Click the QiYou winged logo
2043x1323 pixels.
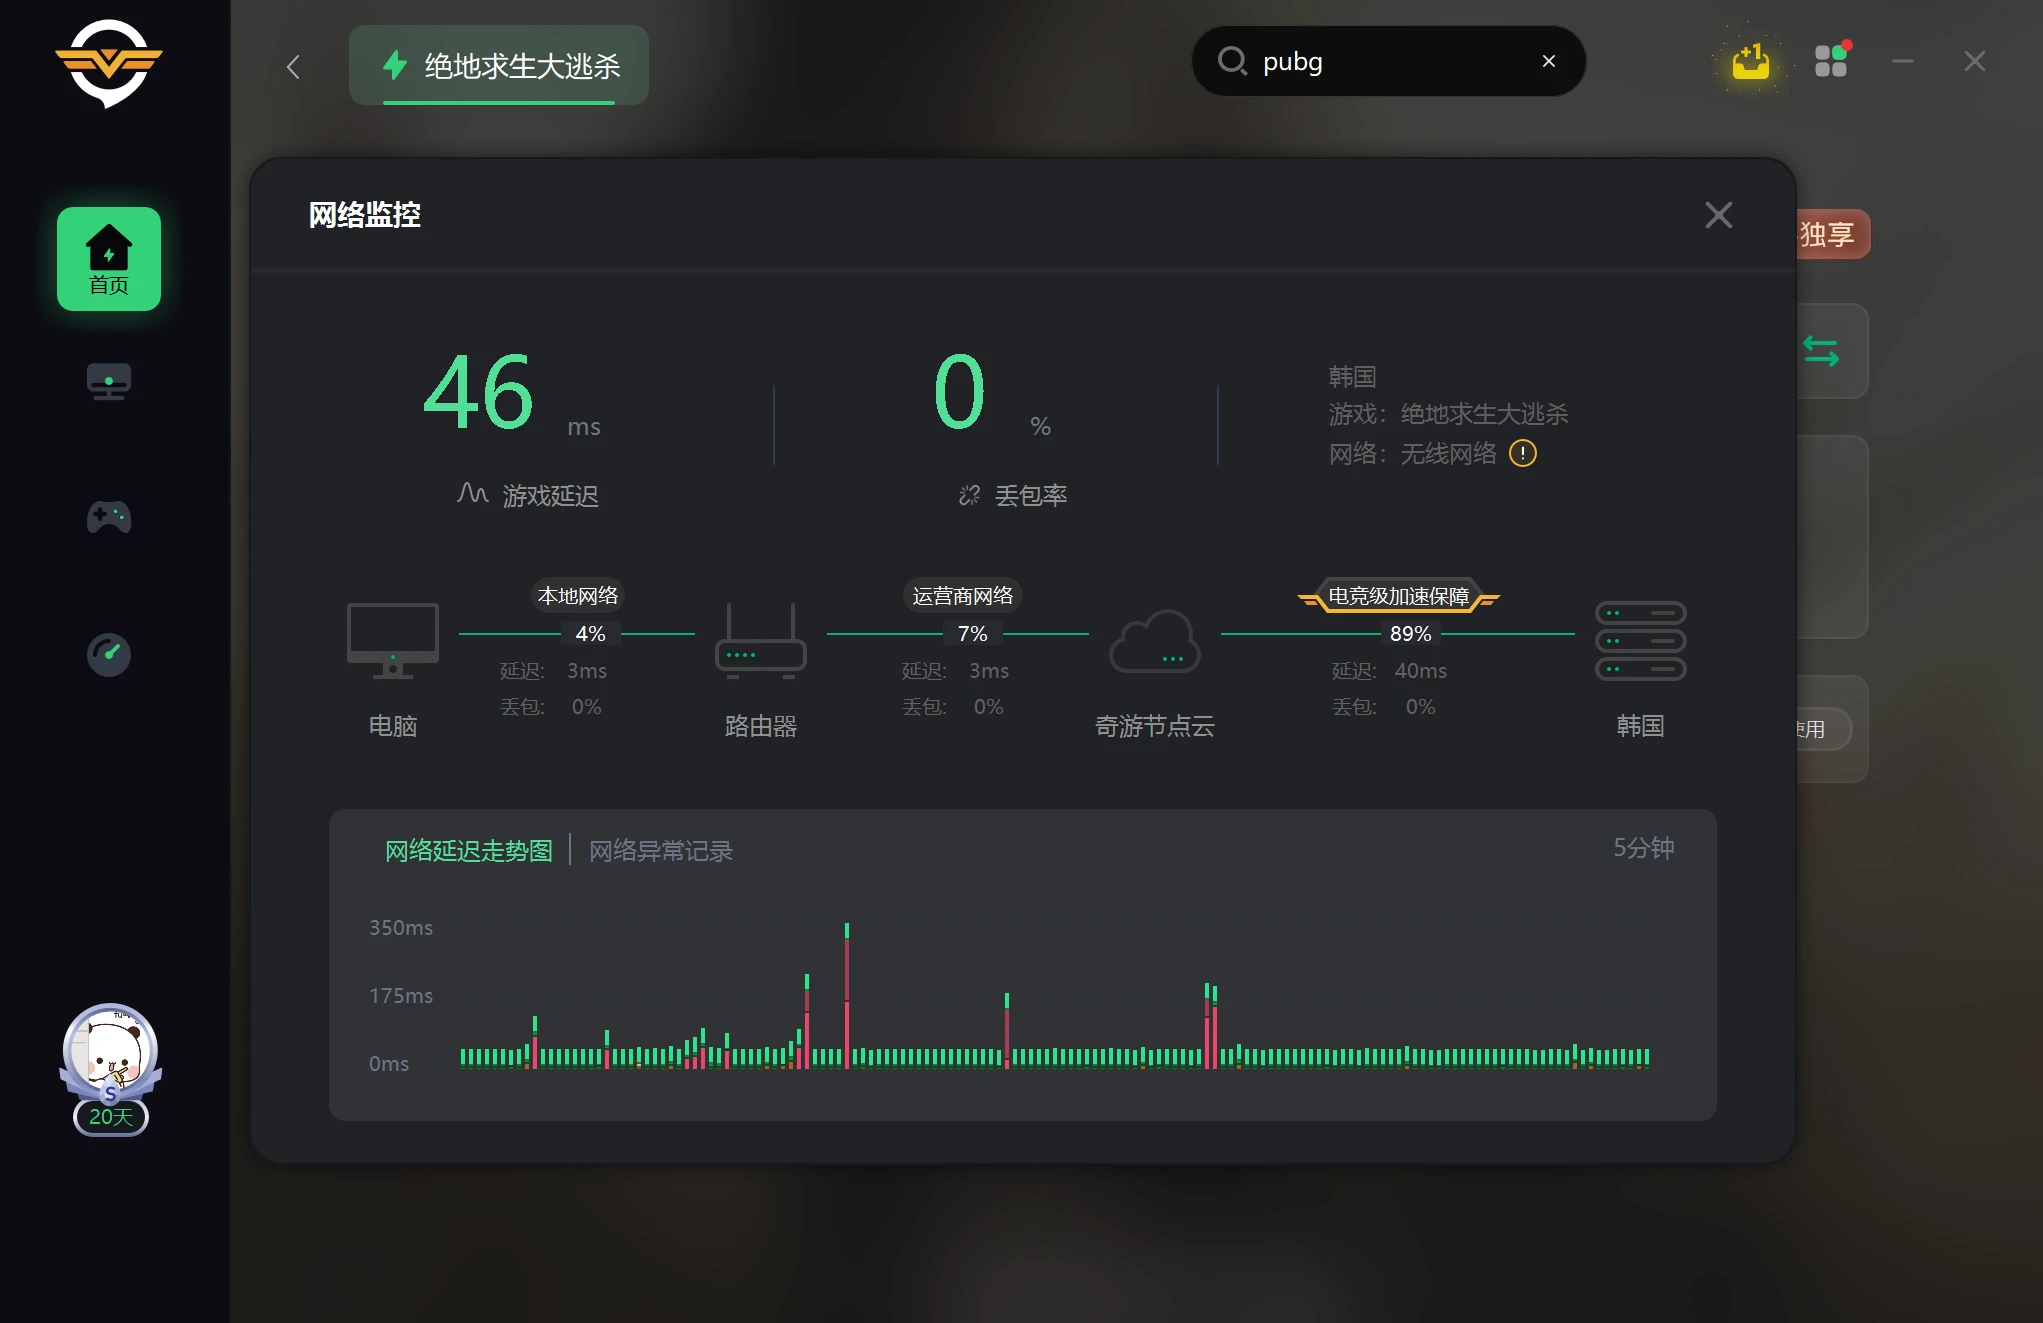pos(108,63)
